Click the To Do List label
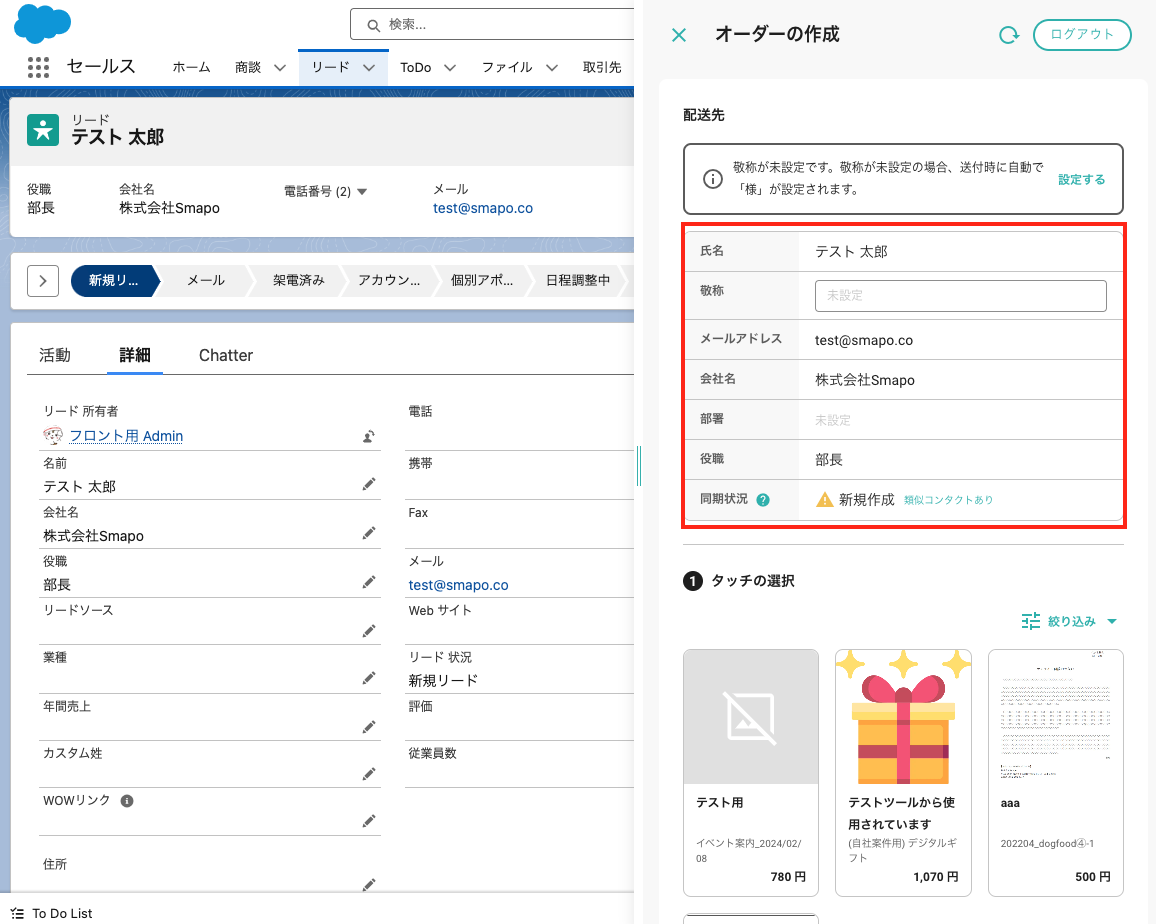The image size is (1156, 924). click(63, 914)
